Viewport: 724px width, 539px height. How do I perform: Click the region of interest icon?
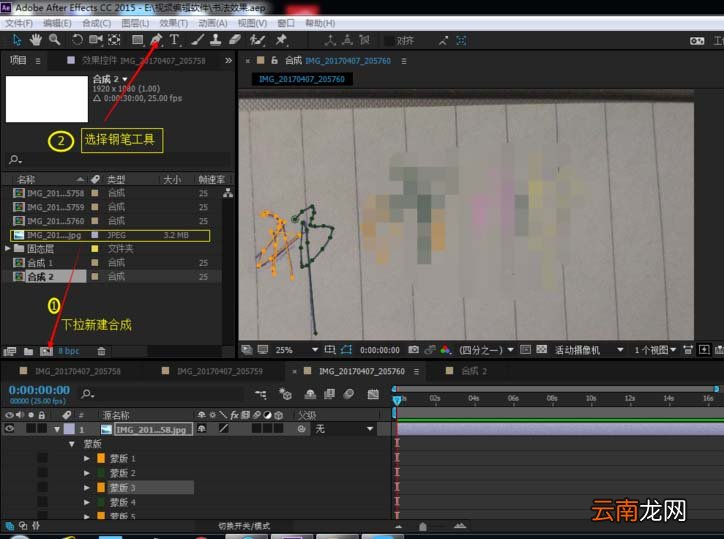coord(330,350)
